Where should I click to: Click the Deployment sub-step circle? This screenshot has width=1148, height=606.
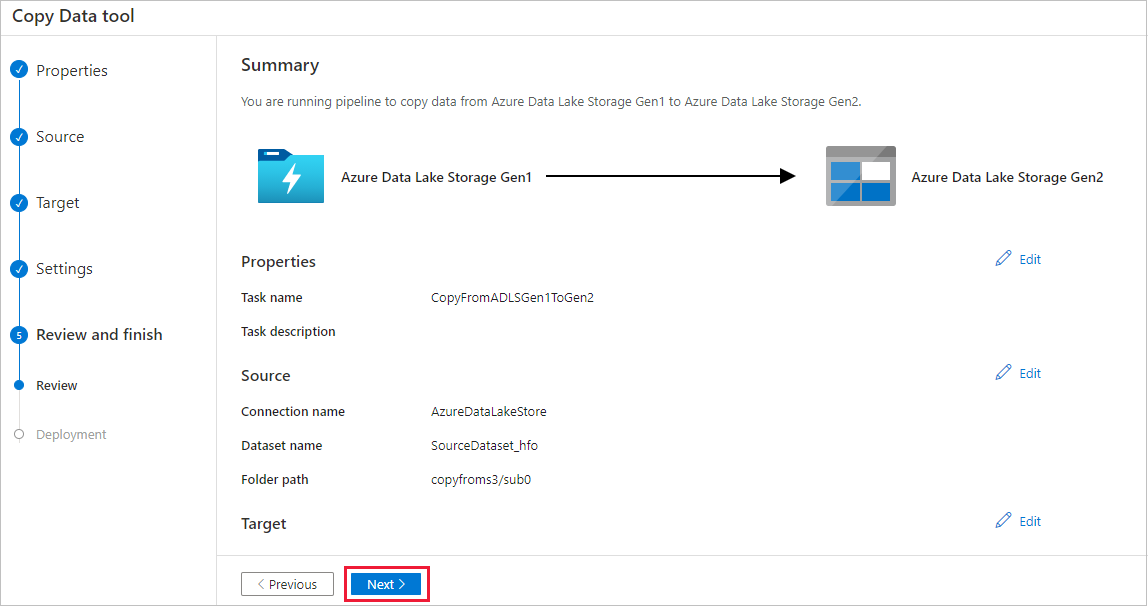point(19,434)
